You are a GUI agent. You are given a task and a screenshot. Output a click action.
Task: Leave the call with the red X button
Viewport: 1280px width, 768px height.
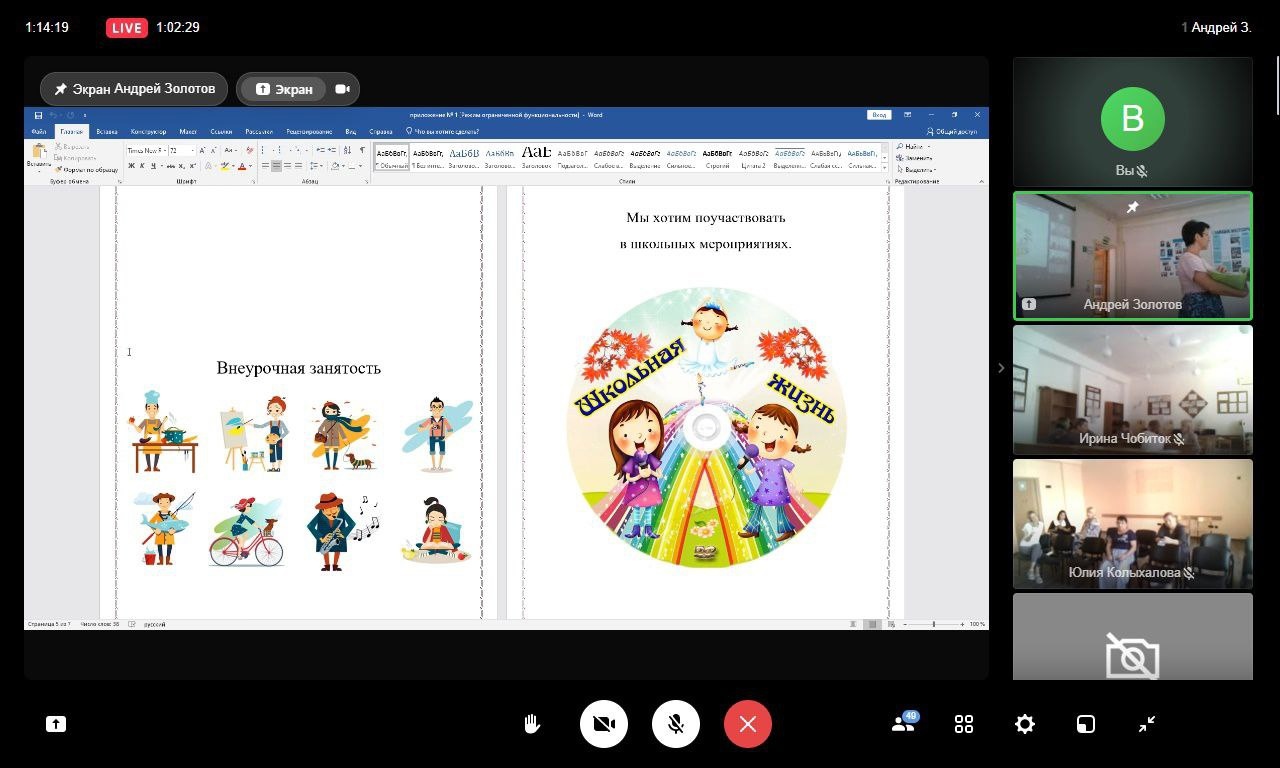pos(747,724)
